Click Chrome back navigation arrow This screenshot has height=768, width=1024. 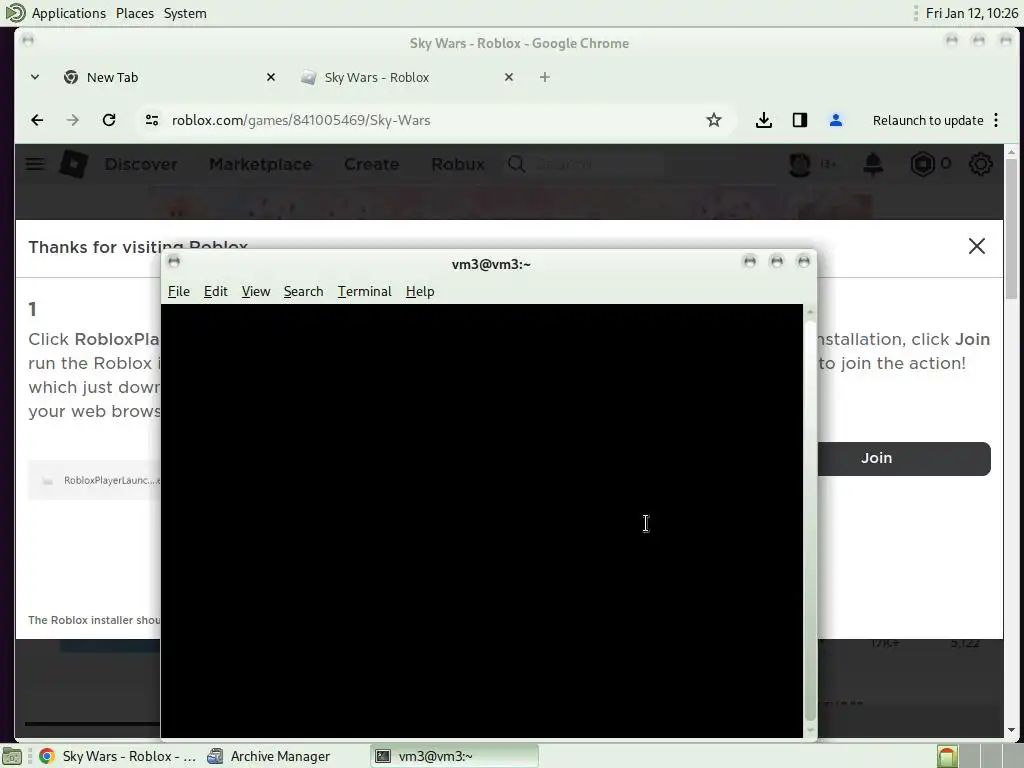(x=37, y=120)
